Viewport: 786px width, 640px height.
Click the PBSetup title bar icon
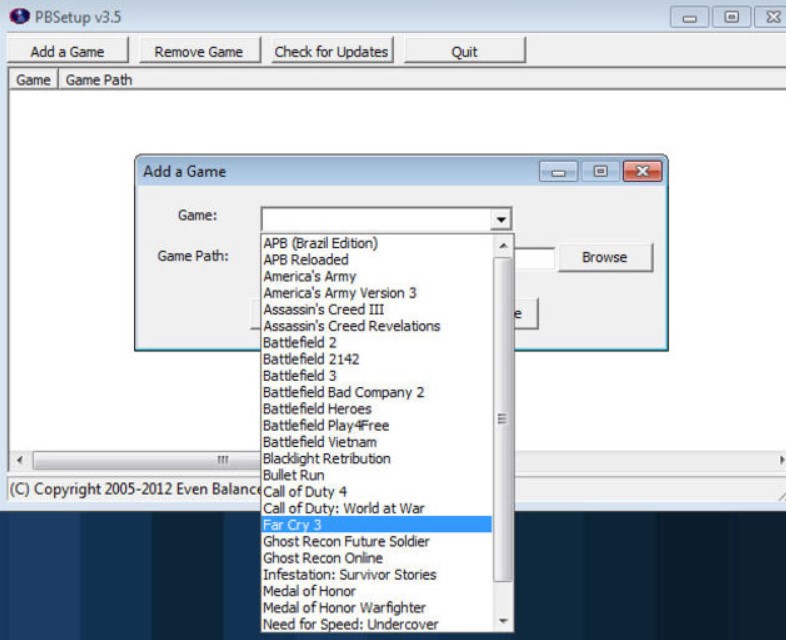pyautogui.click(x=20, y=16)
